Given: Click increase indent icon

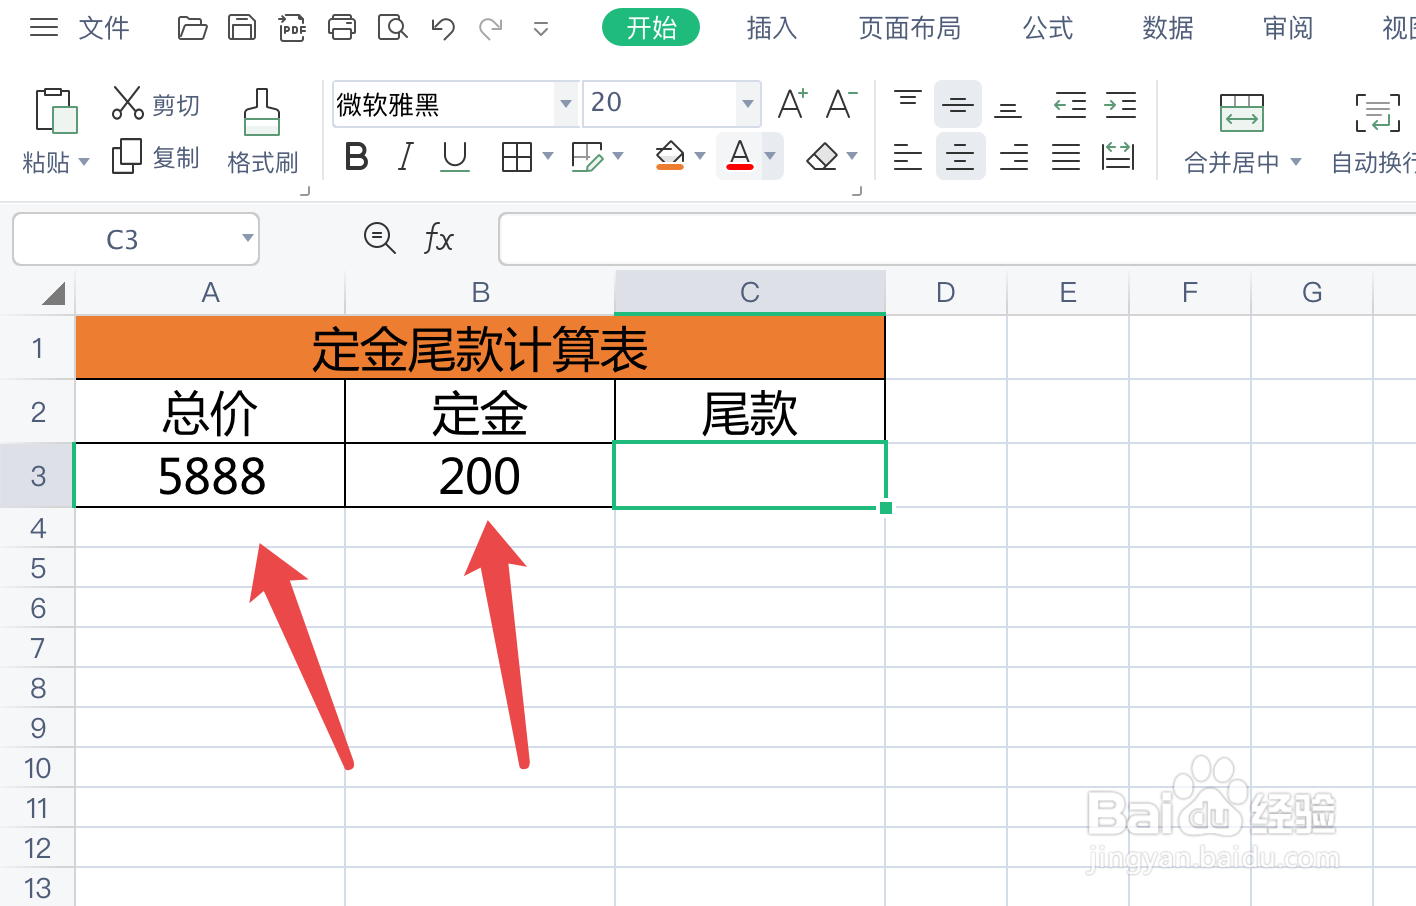Looking at the screenshot, I should click(x=1121, y=104).
